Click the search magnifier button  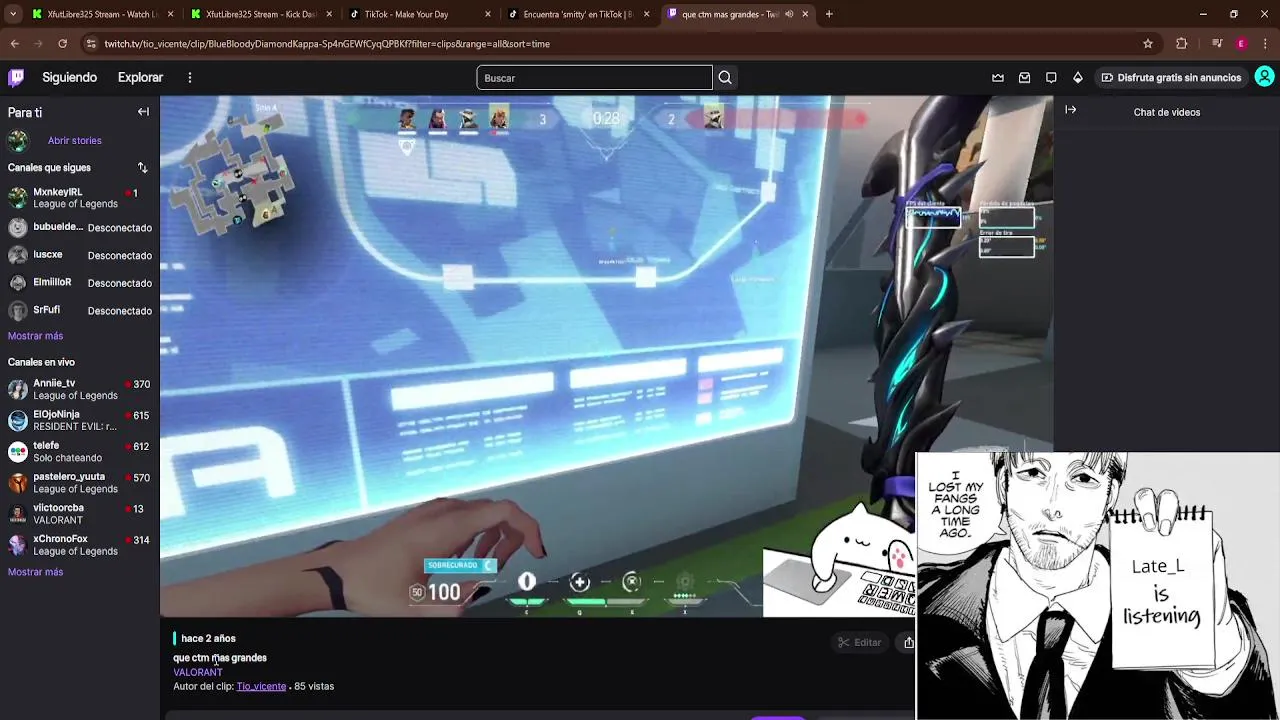[725, 78]
